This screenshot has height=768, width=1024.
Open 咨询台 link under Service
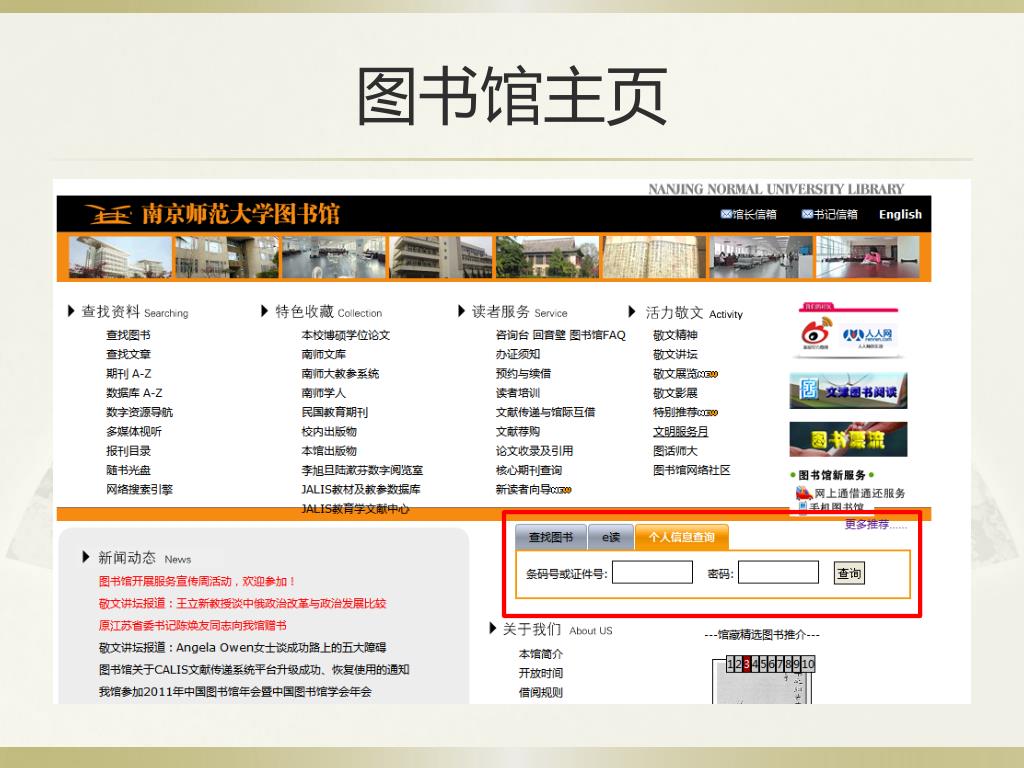(512, 335)
